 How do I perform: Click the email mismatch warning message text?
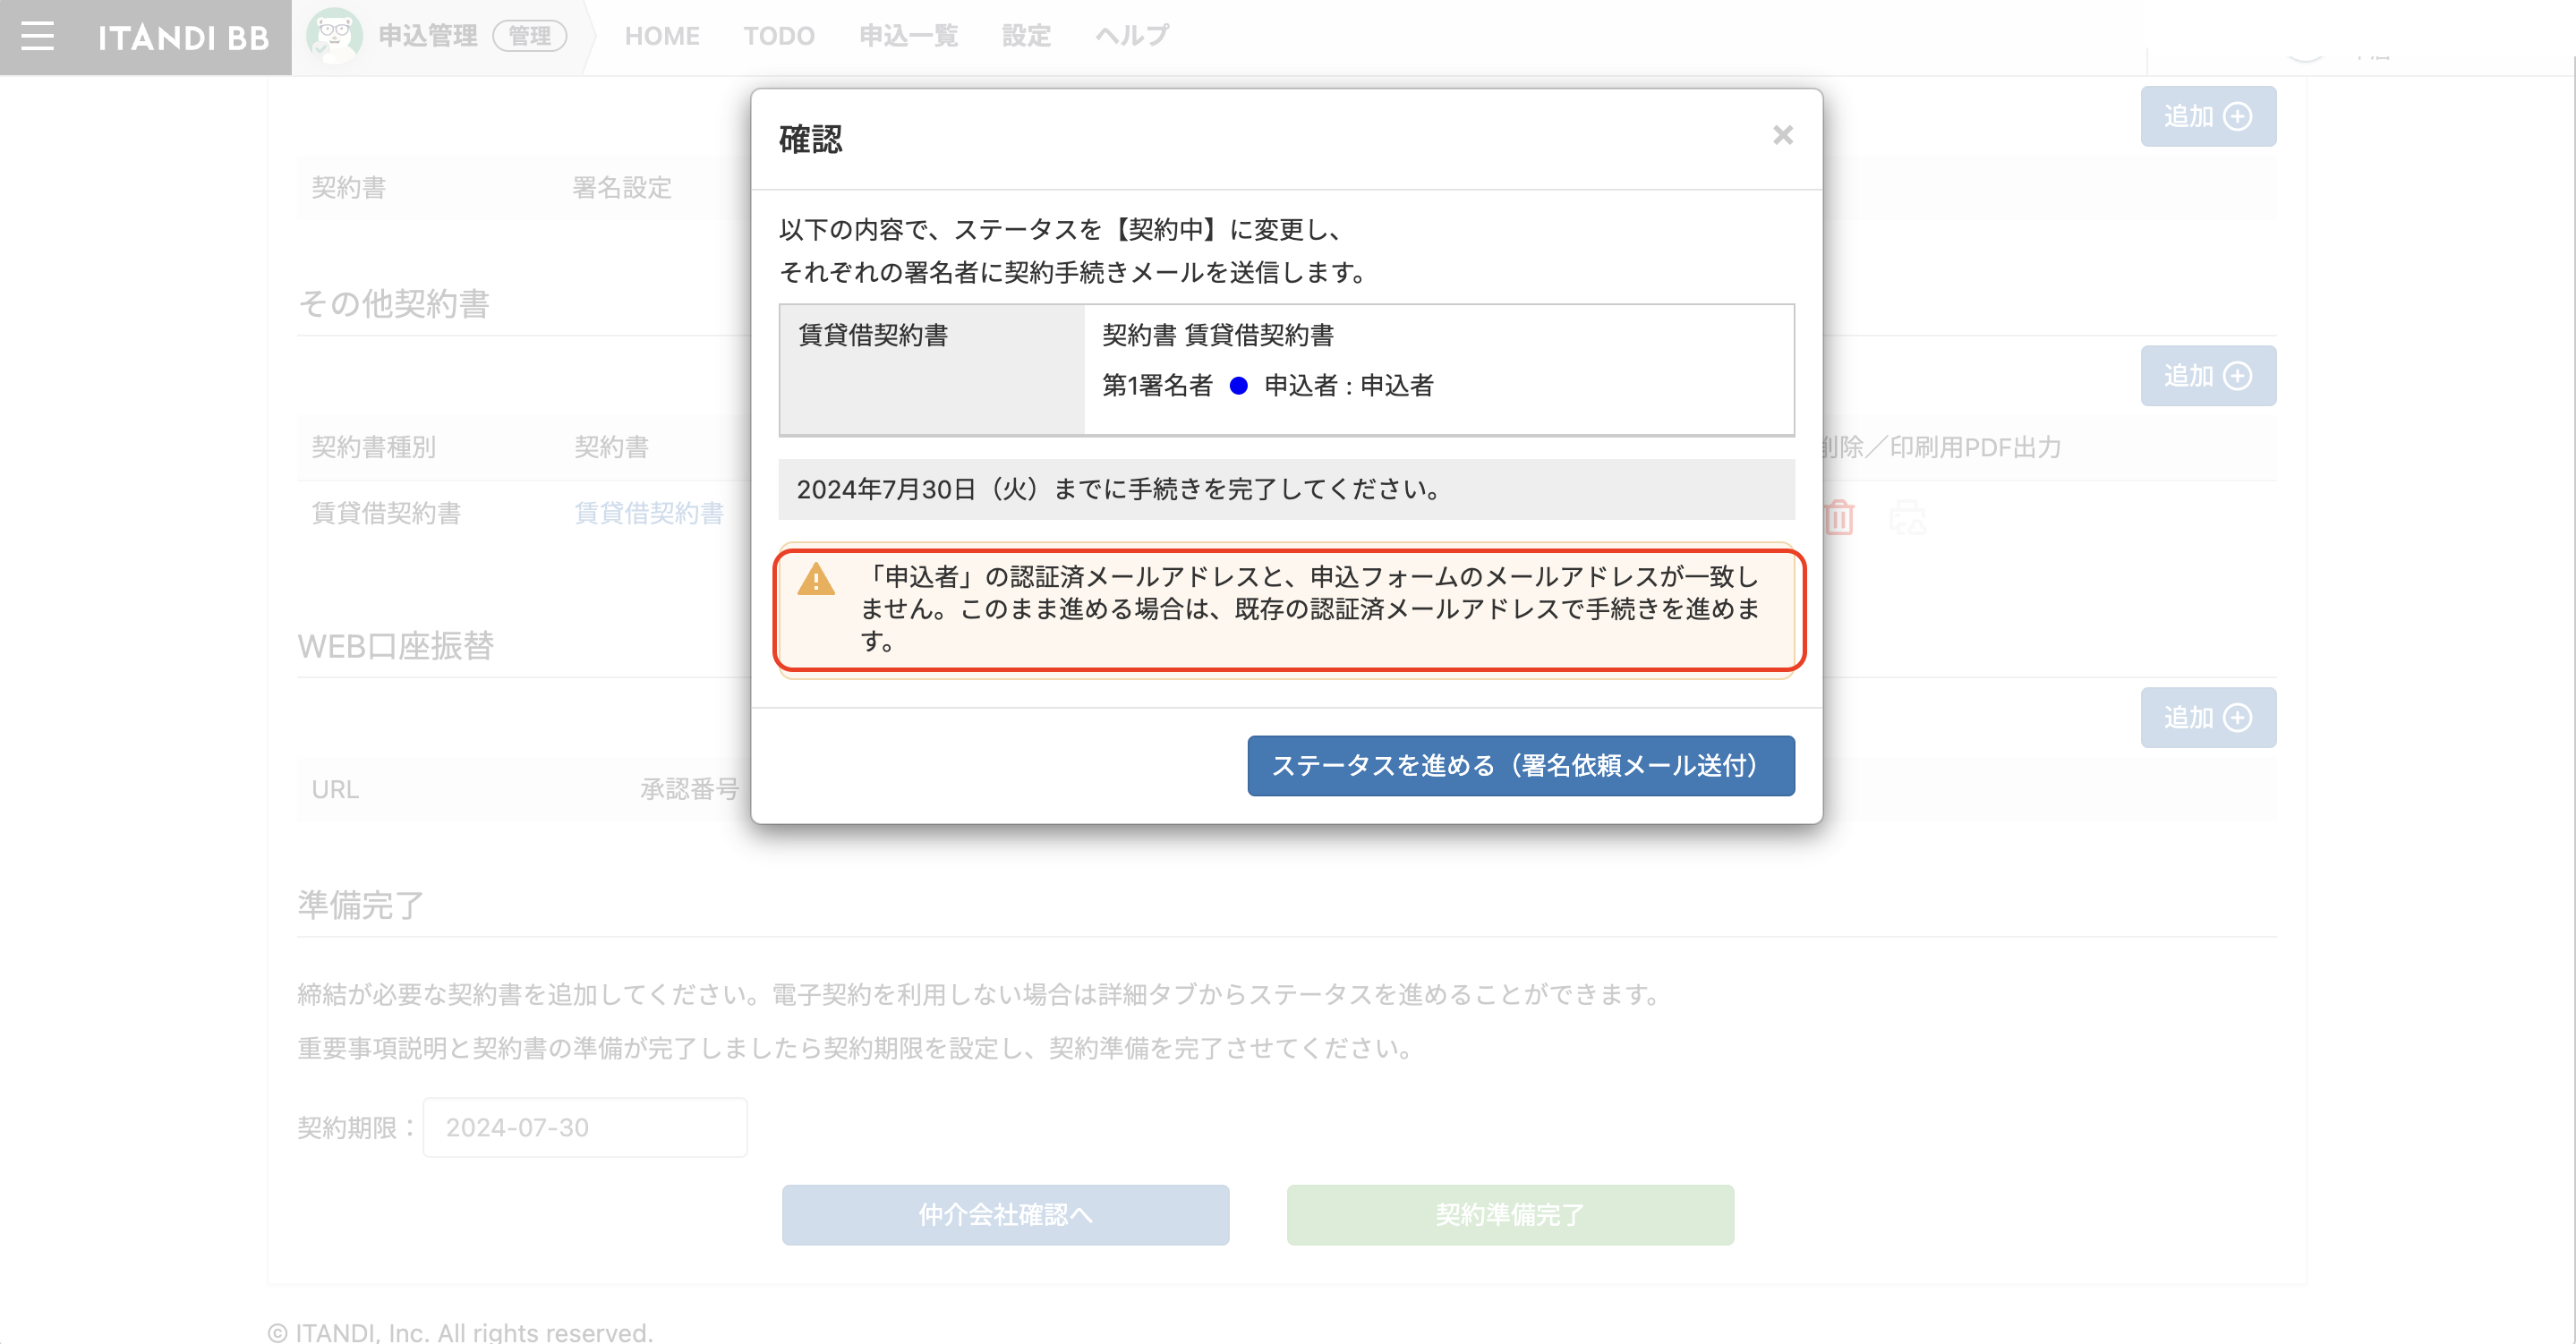coord(1310,609)
